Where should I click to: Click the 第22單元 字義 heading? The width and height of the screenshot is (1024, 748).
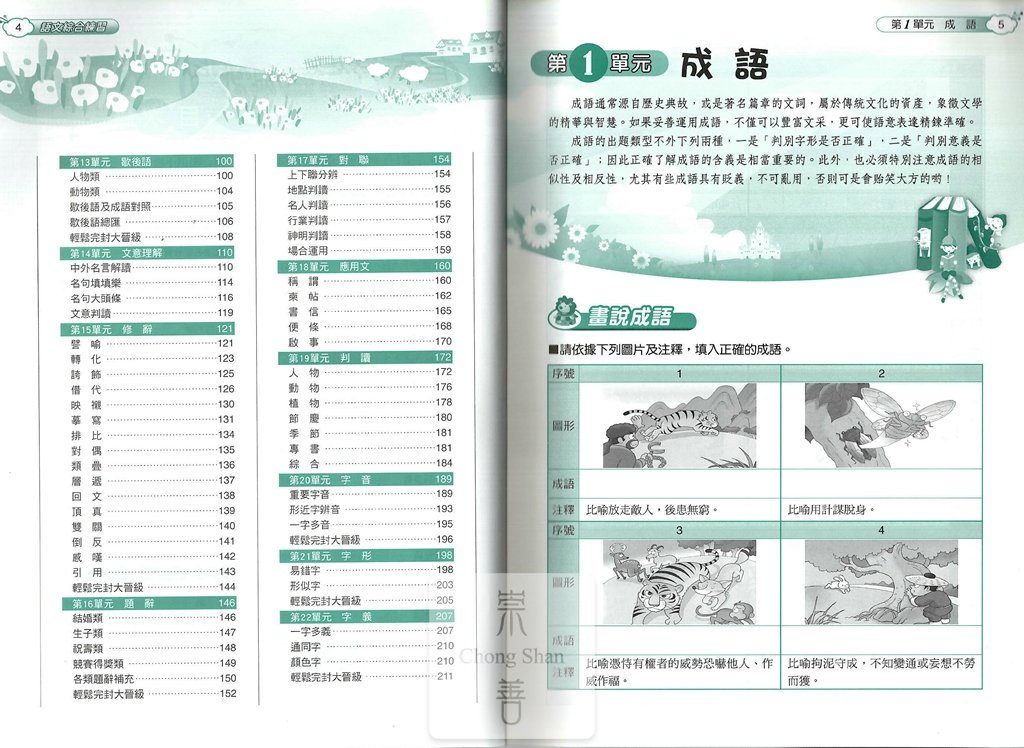point(366,616)
